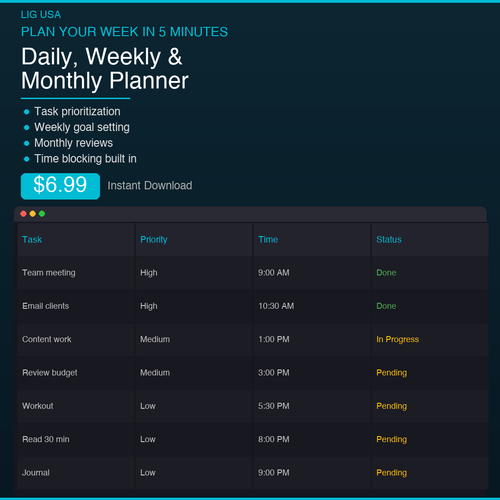
Task: Select the Task column header
Action: pos(76,239)
